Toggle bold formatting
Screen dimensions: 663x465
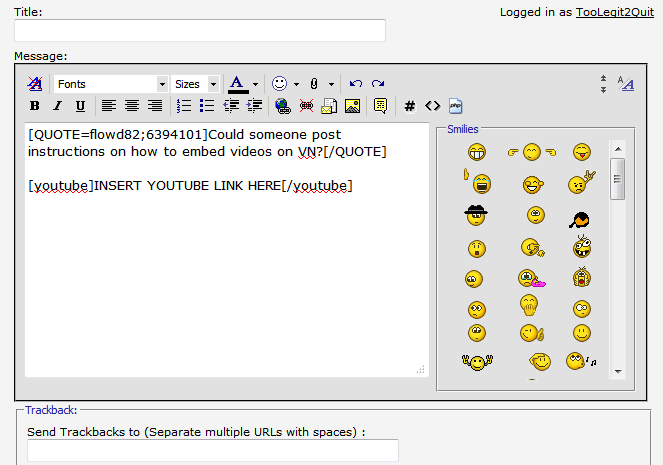point(35,106)
